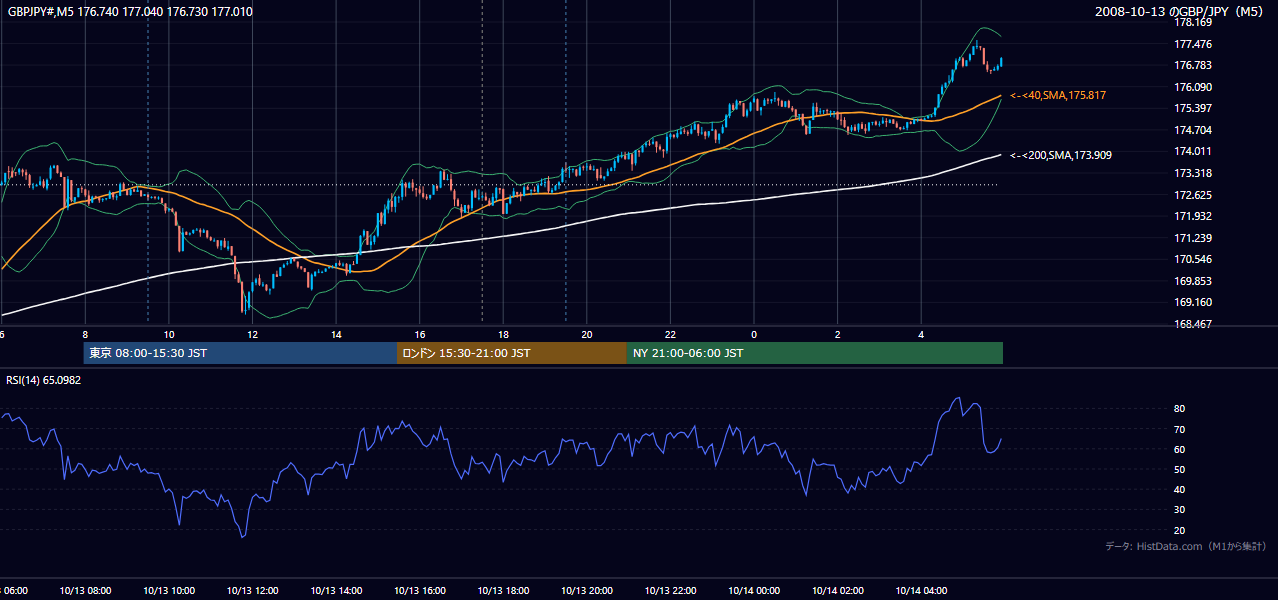Click the 10/13 16:00 time axis label
Image resolution: width=1278 pixels, height=600 pixels.
pos(419,591)
